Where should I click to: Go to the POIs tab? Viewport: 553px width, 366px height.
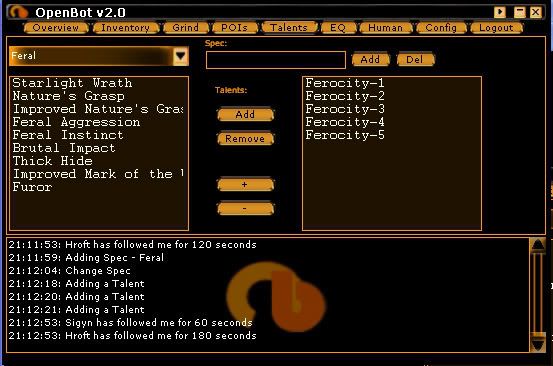(235, 28)
